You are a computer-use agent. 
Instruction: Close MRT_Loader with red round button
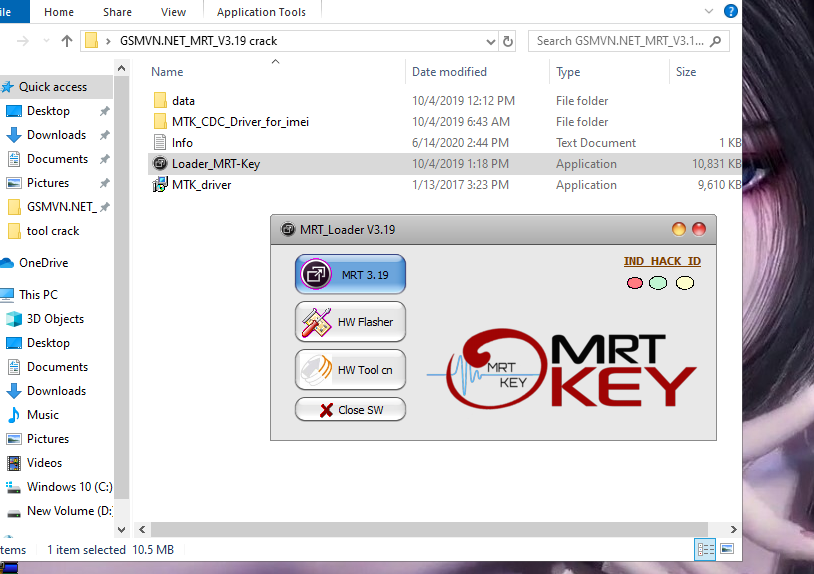tap(699, 229)
